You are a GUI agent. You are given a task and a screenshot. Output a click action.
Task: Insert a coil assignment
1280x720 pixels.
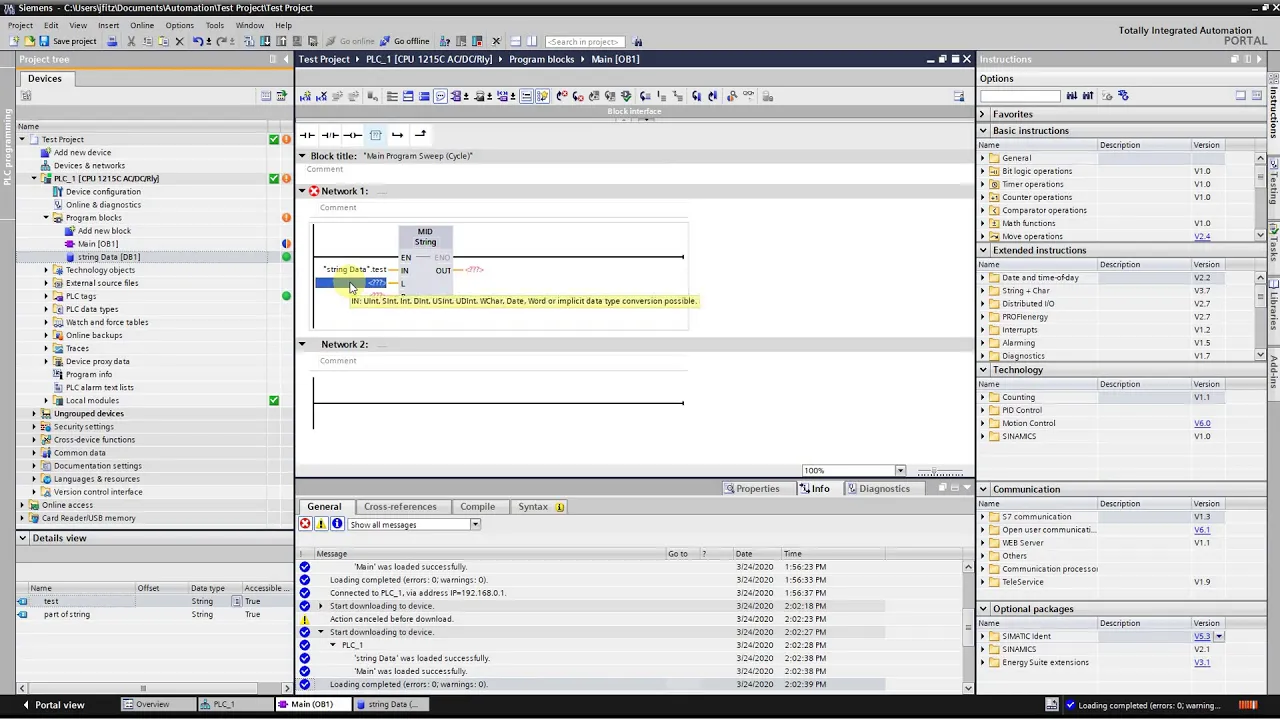click(353, 135)
